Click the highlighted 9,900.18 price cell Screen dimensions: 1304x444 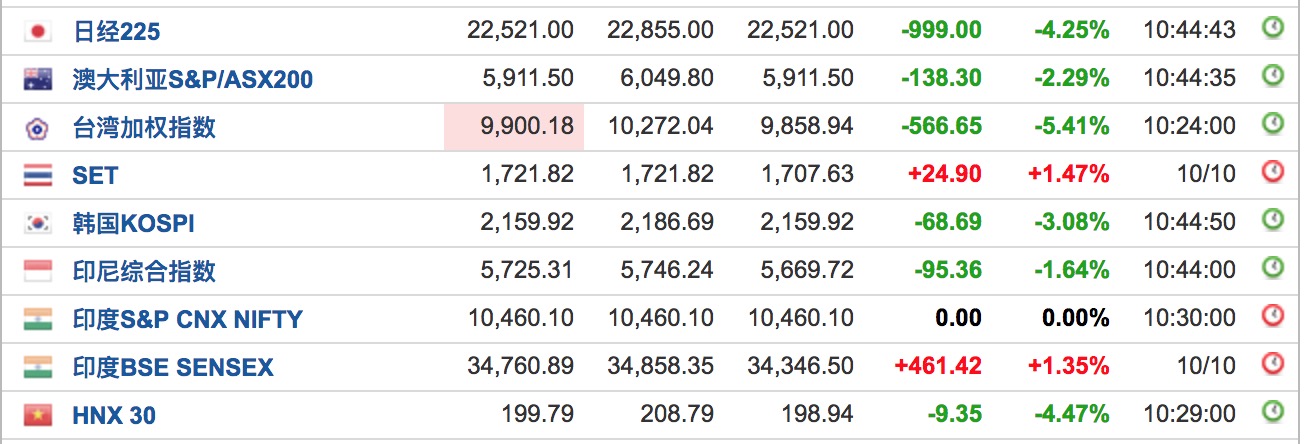click(x=514, y=127)
